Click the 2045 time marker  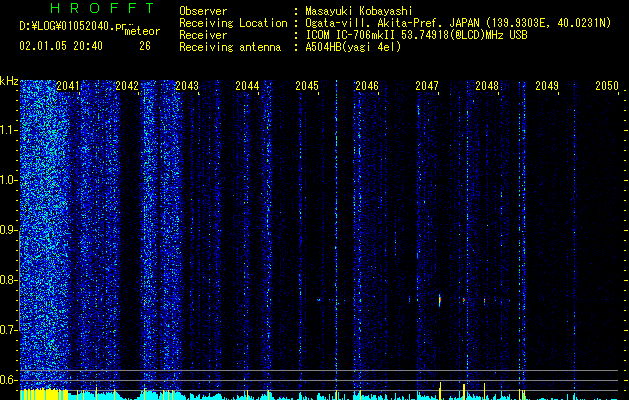pos(307,86)
